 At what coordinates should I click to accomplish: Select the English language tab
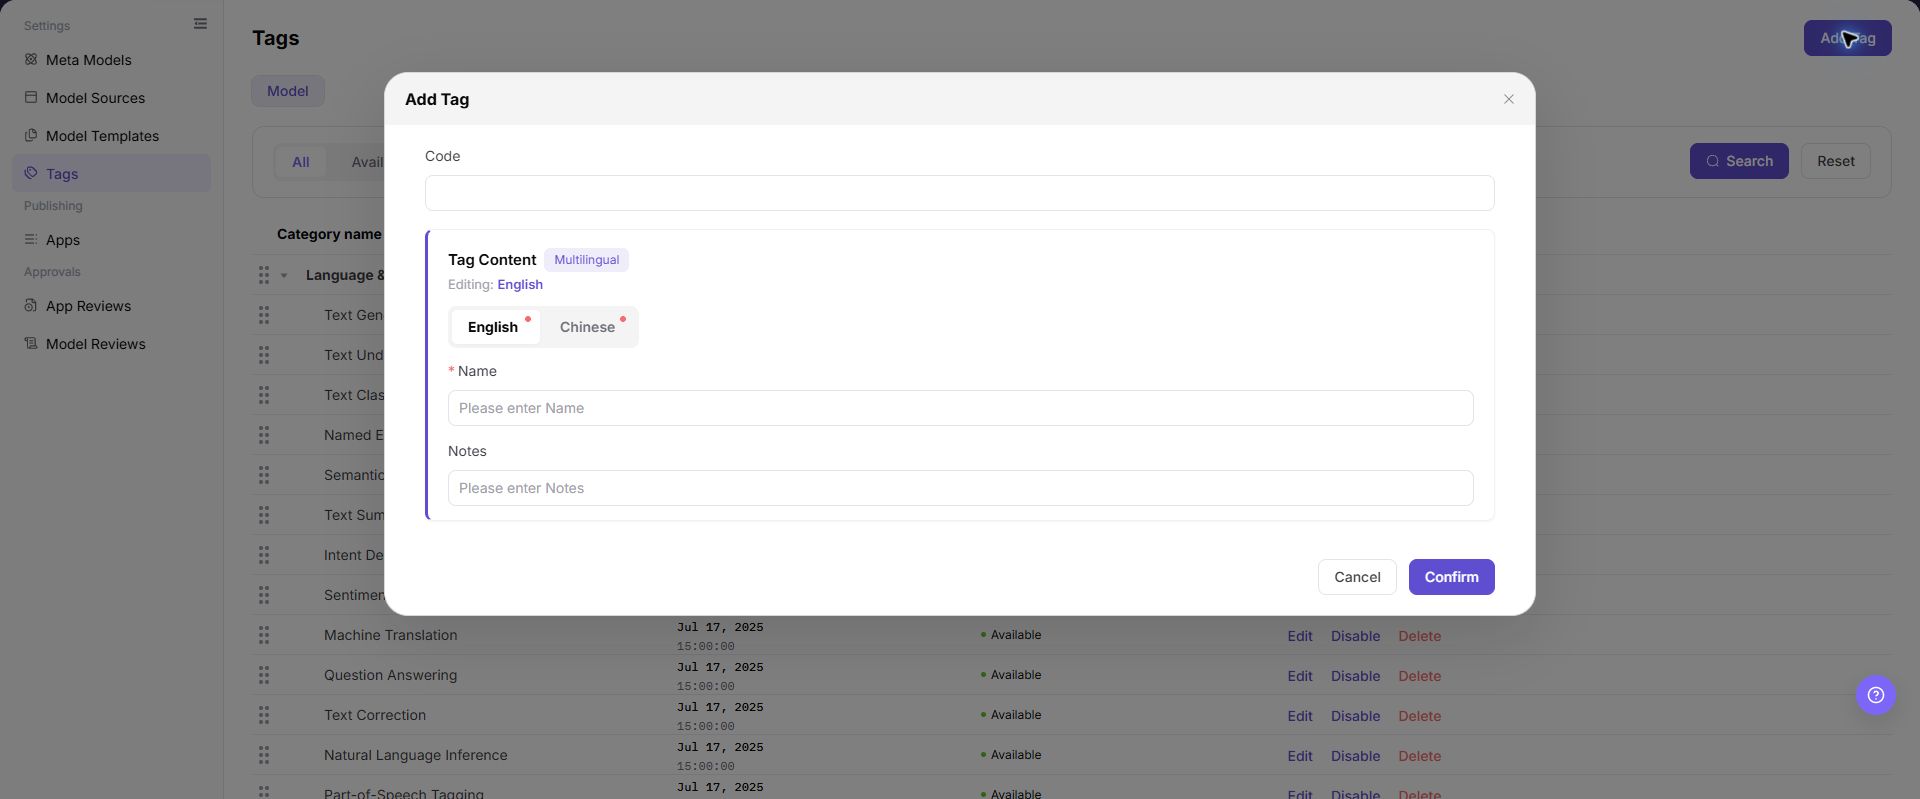(494, 327)
